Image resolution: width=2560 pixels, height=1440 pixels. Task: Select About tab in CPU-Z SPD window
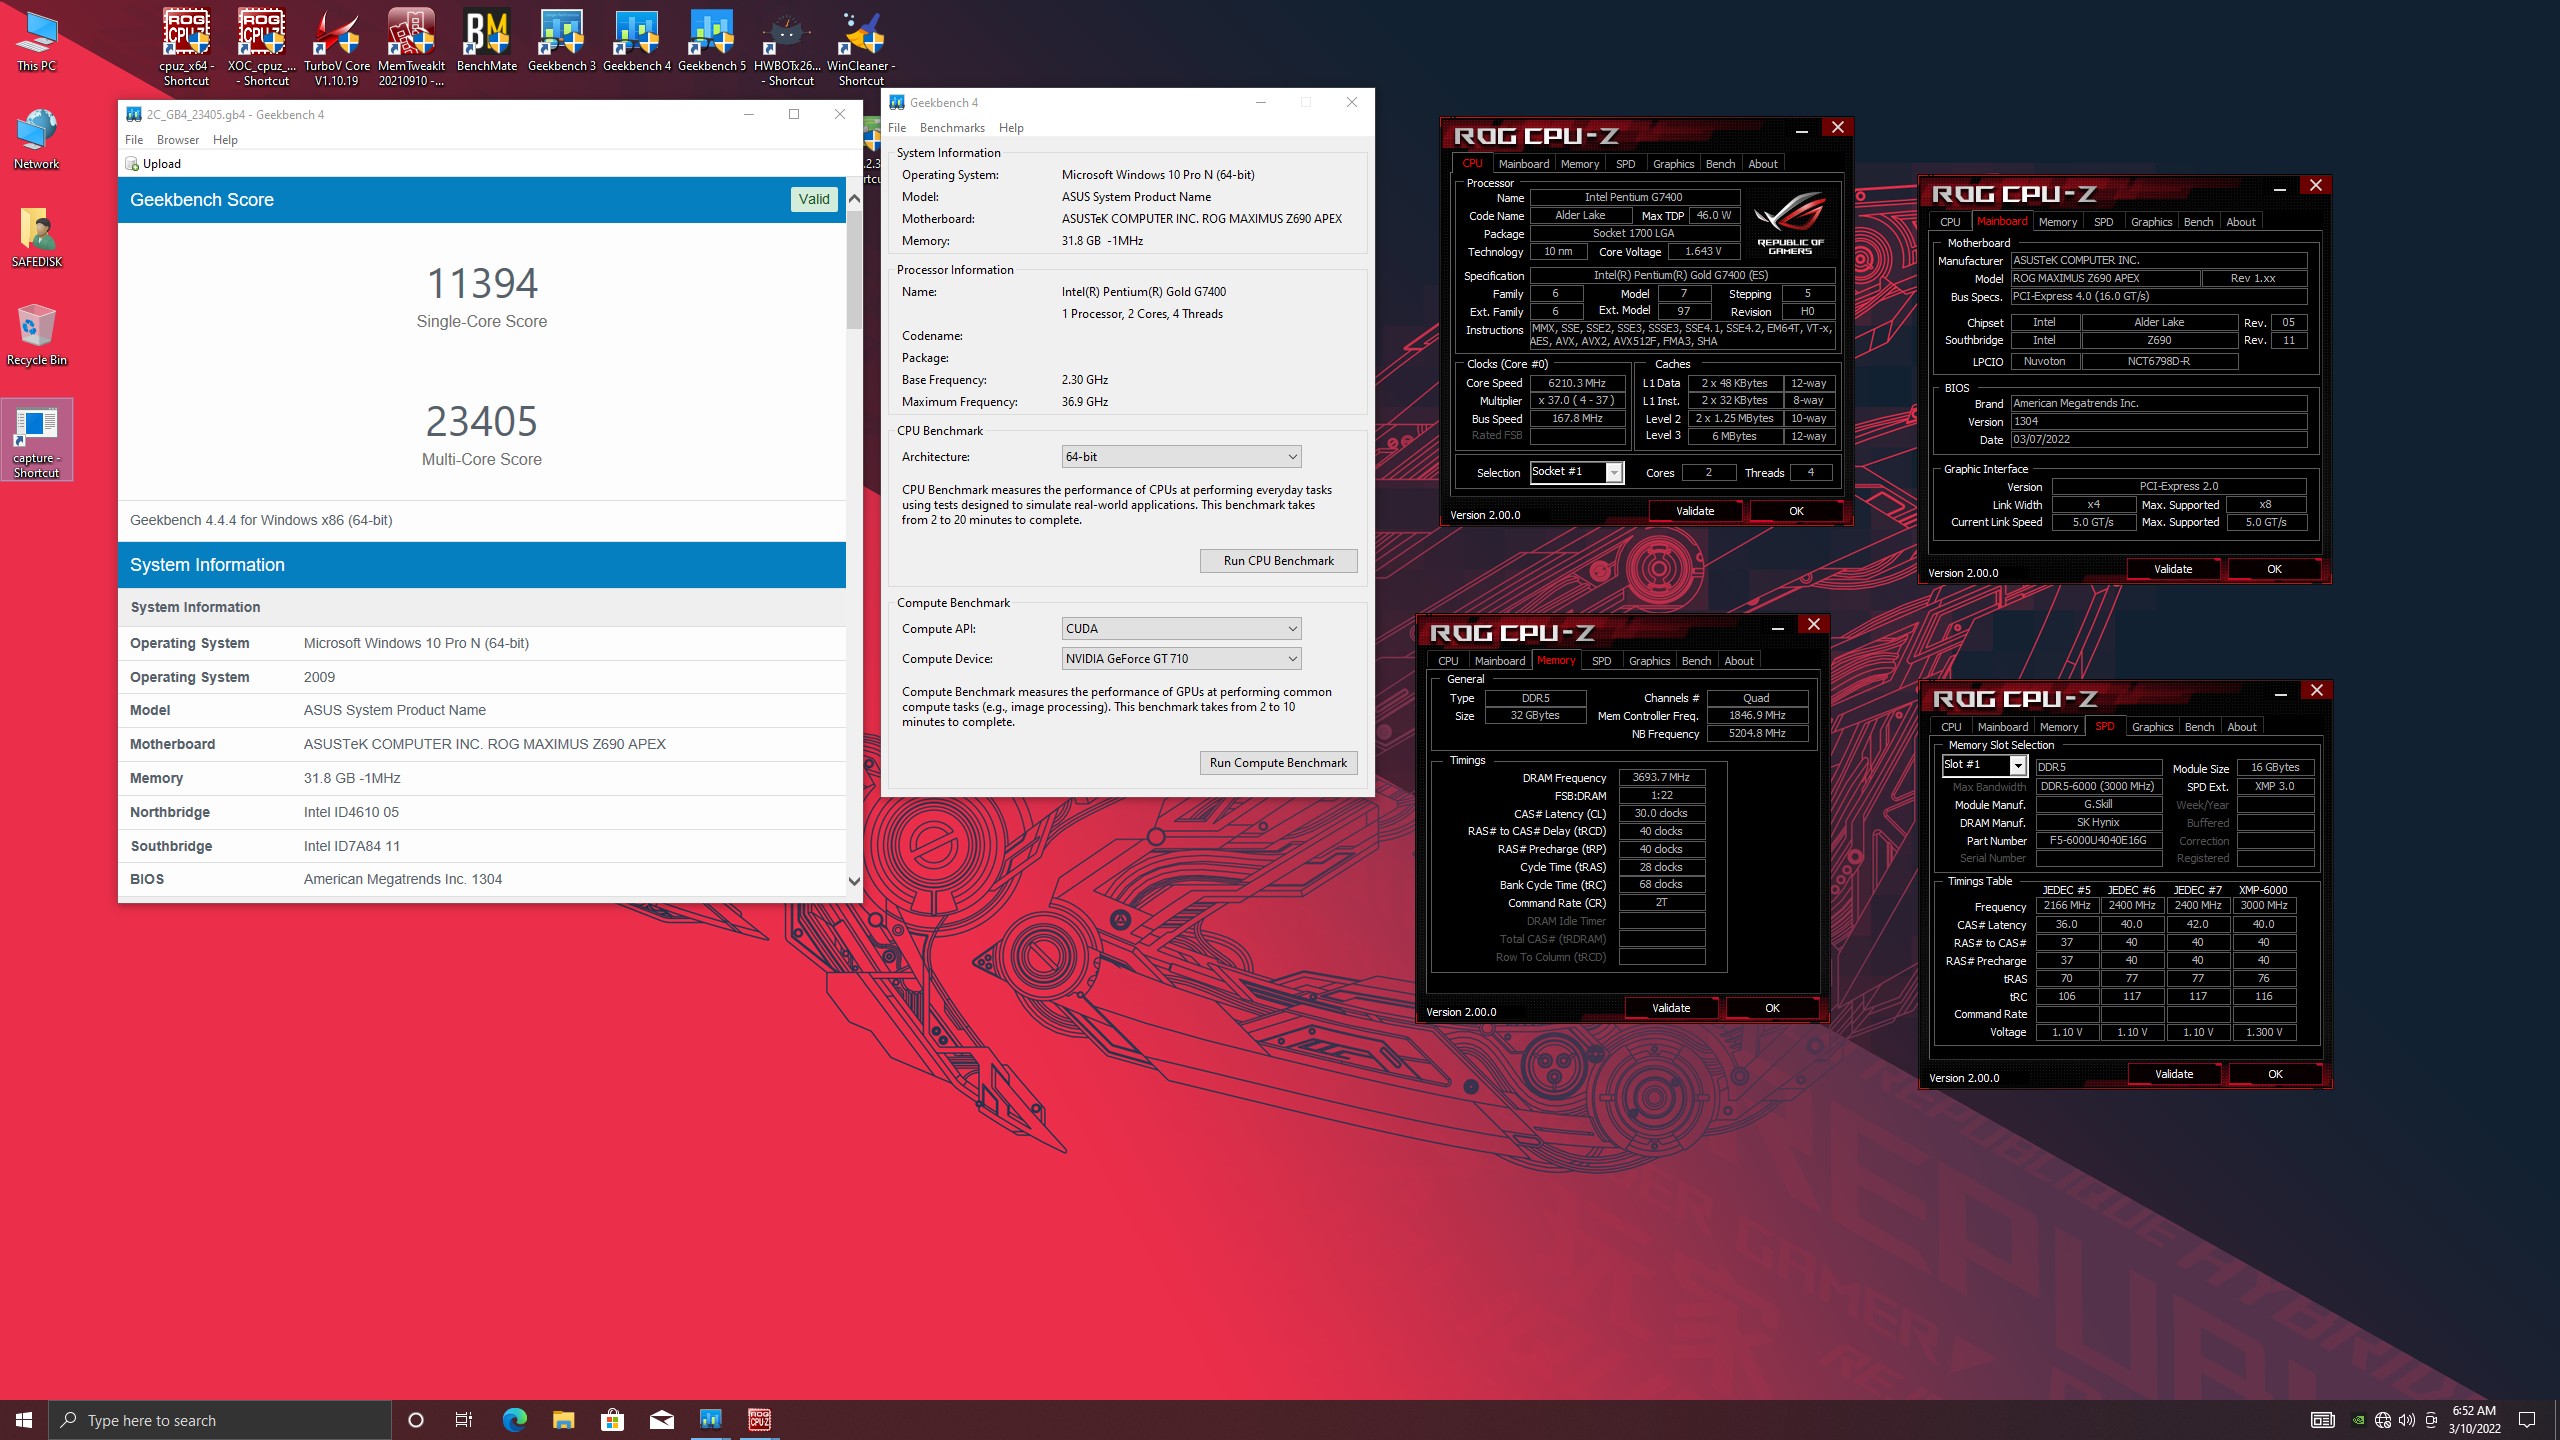click(x=2241, y=727)
